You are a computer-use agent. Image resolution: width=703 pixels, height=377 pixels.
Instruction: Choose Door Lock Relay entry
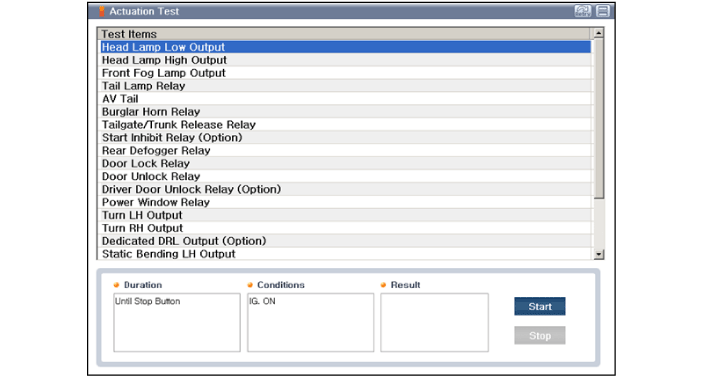pyautogui.click(x=345, y=164)
